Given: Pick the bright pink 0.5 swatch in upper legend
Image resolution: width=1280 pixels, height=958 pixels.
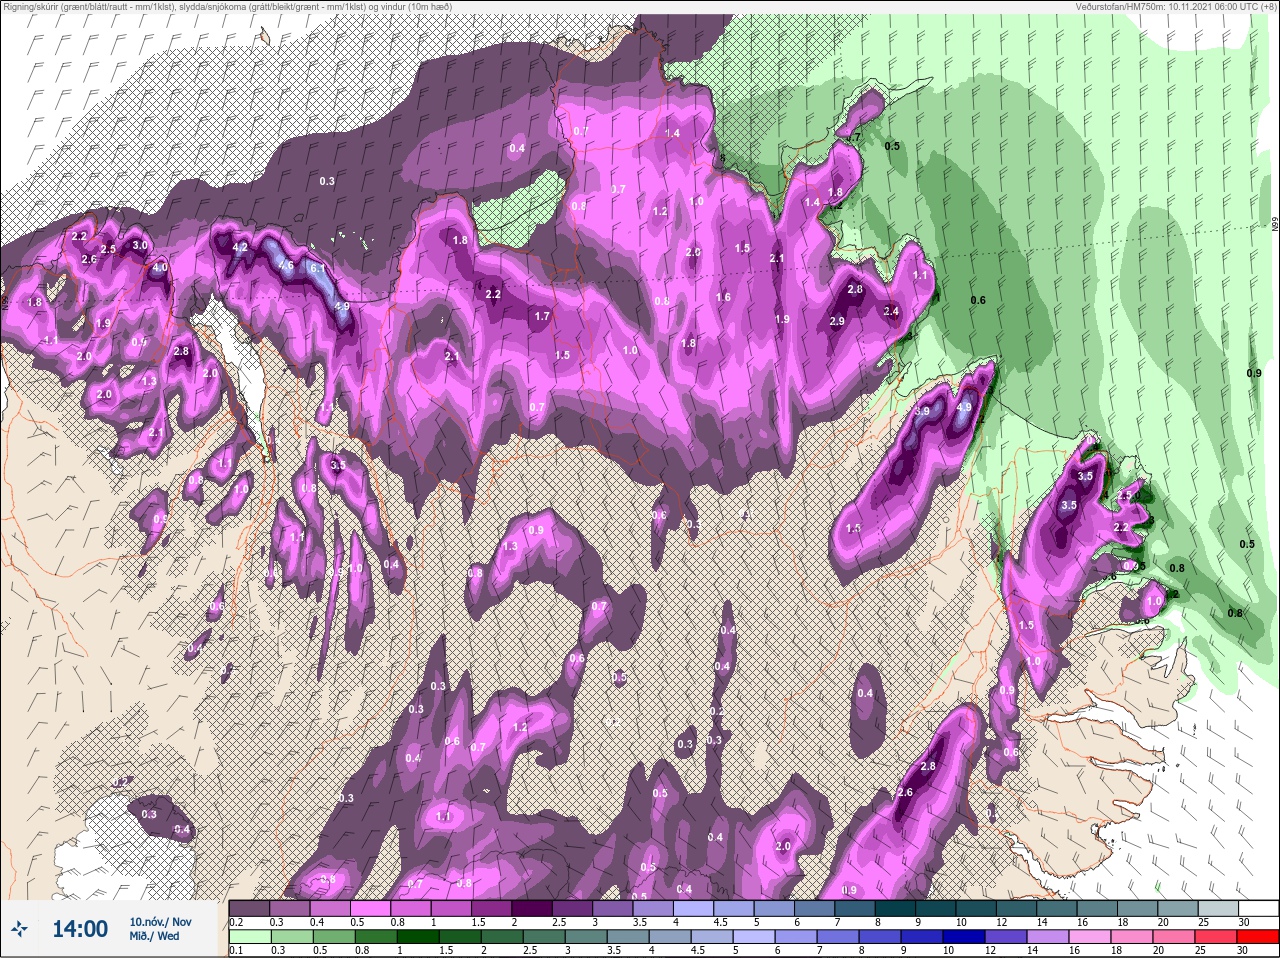Looking at the screenshot, I should pyautogui.click(x=372, y=908).
